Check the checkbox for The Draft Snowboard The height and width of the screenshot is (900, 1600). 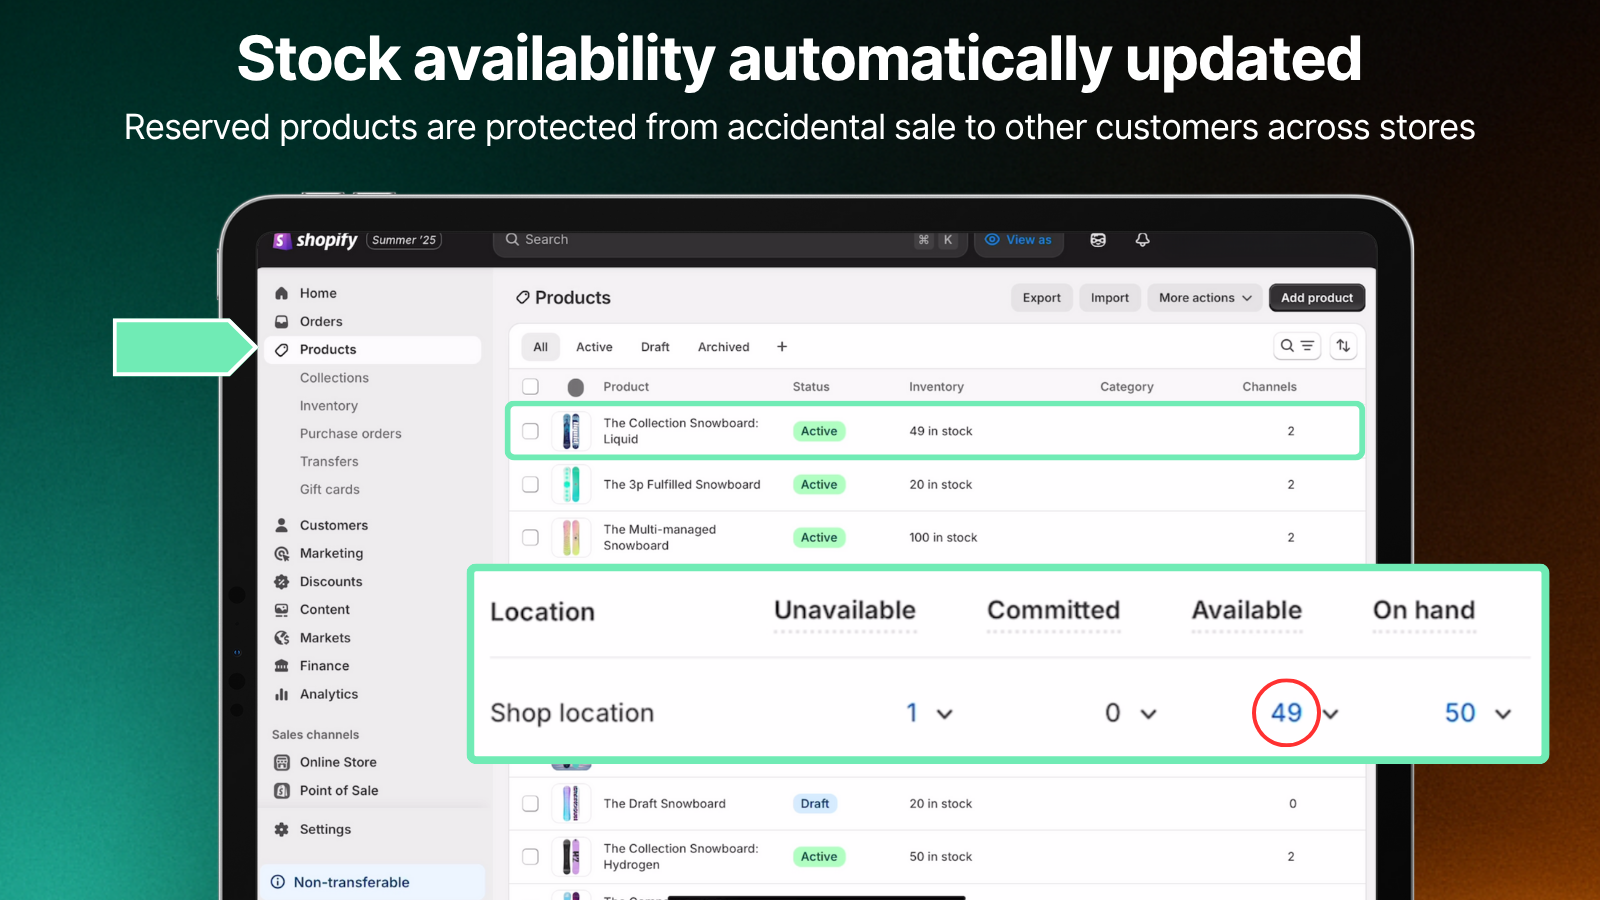[x=530, y=803]
